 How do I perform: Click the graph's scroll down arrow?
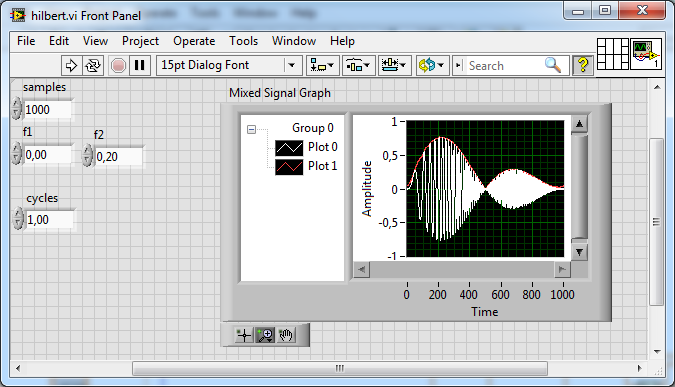click(x=579, y=252)
